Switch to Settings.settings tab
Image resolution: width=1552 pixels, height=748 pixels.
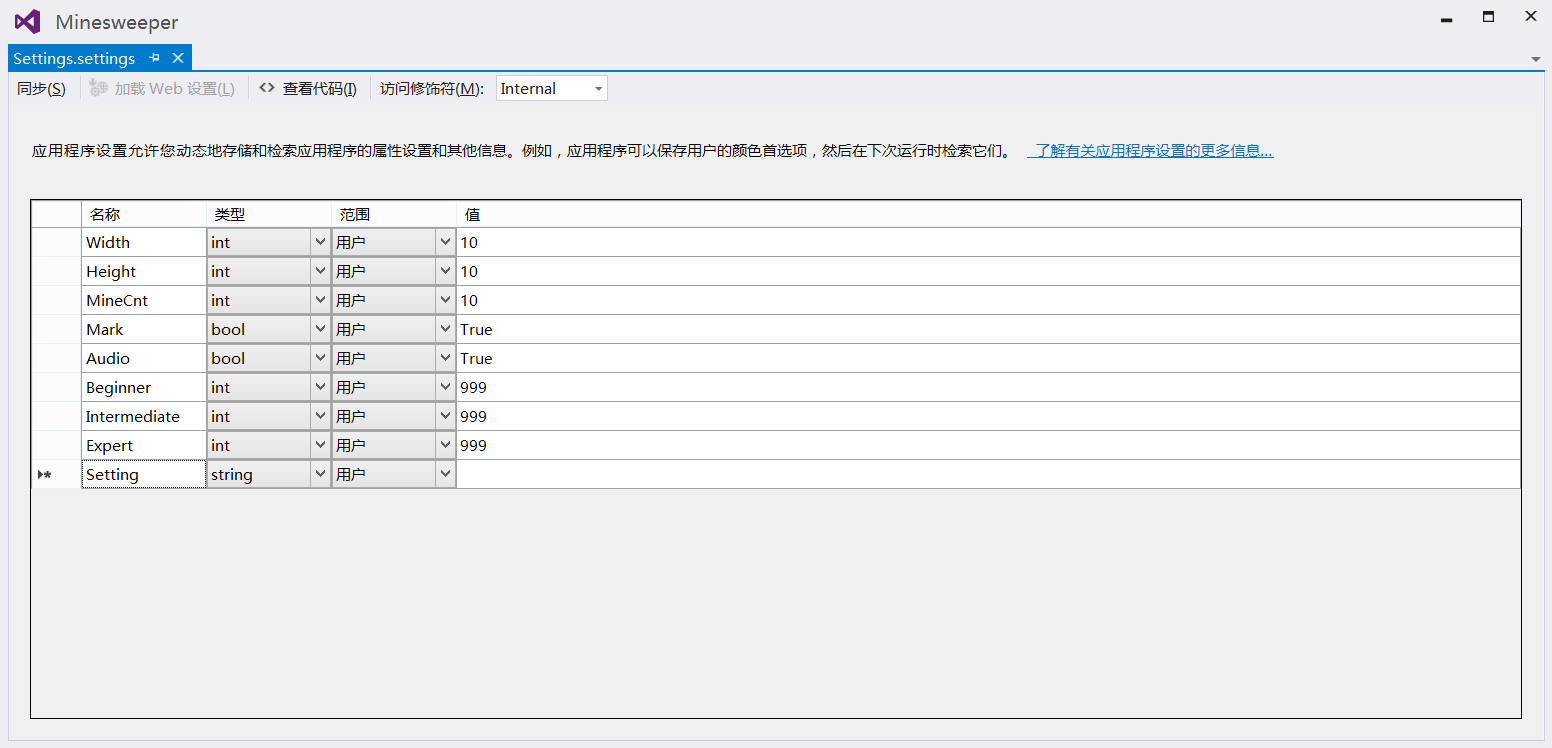[x=74, y=58]
